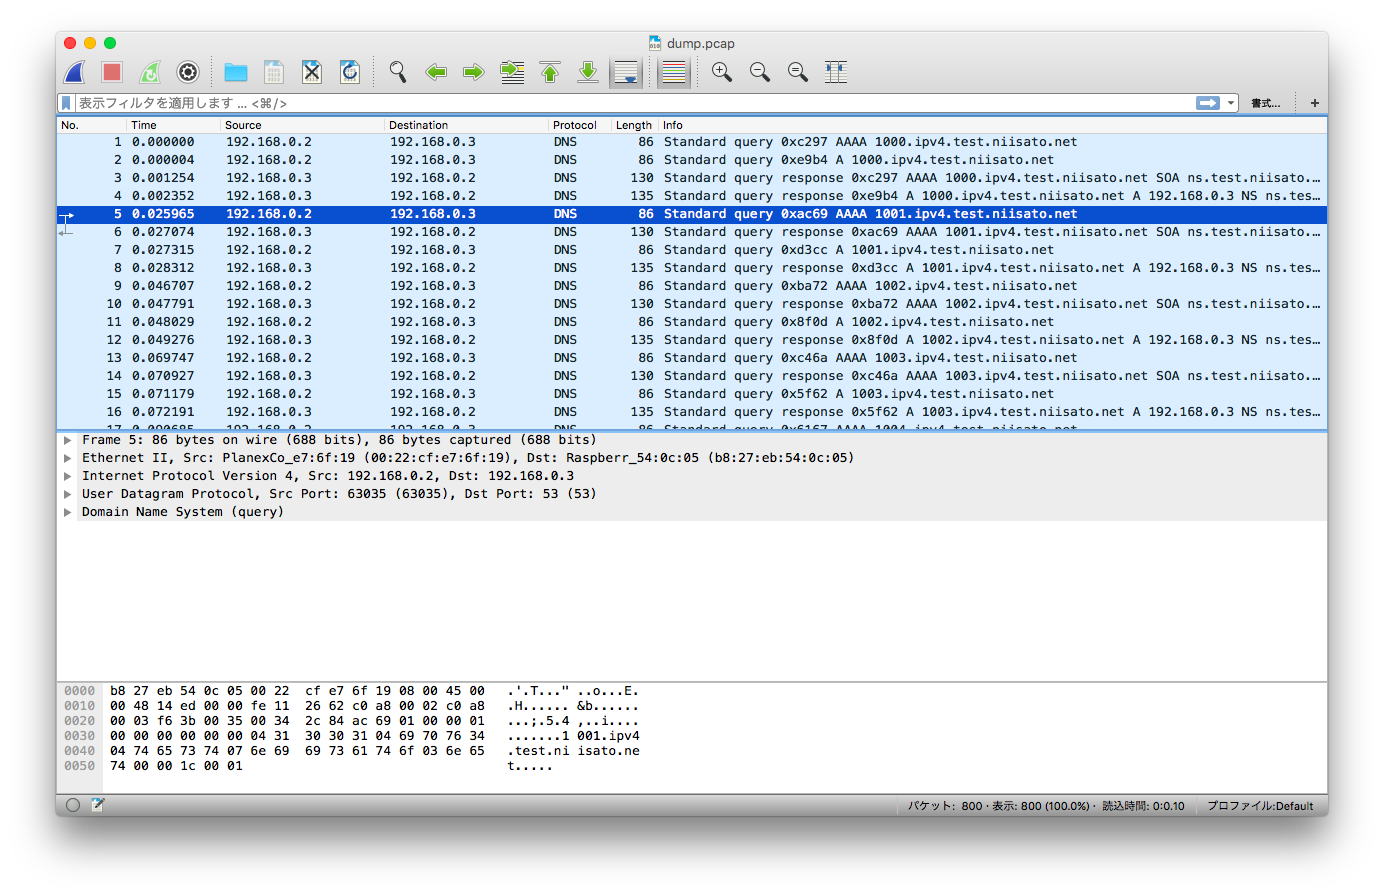Select packet 14, query response 0xc46a
The image size is (1384, 896).
click(x=692, y=376)
